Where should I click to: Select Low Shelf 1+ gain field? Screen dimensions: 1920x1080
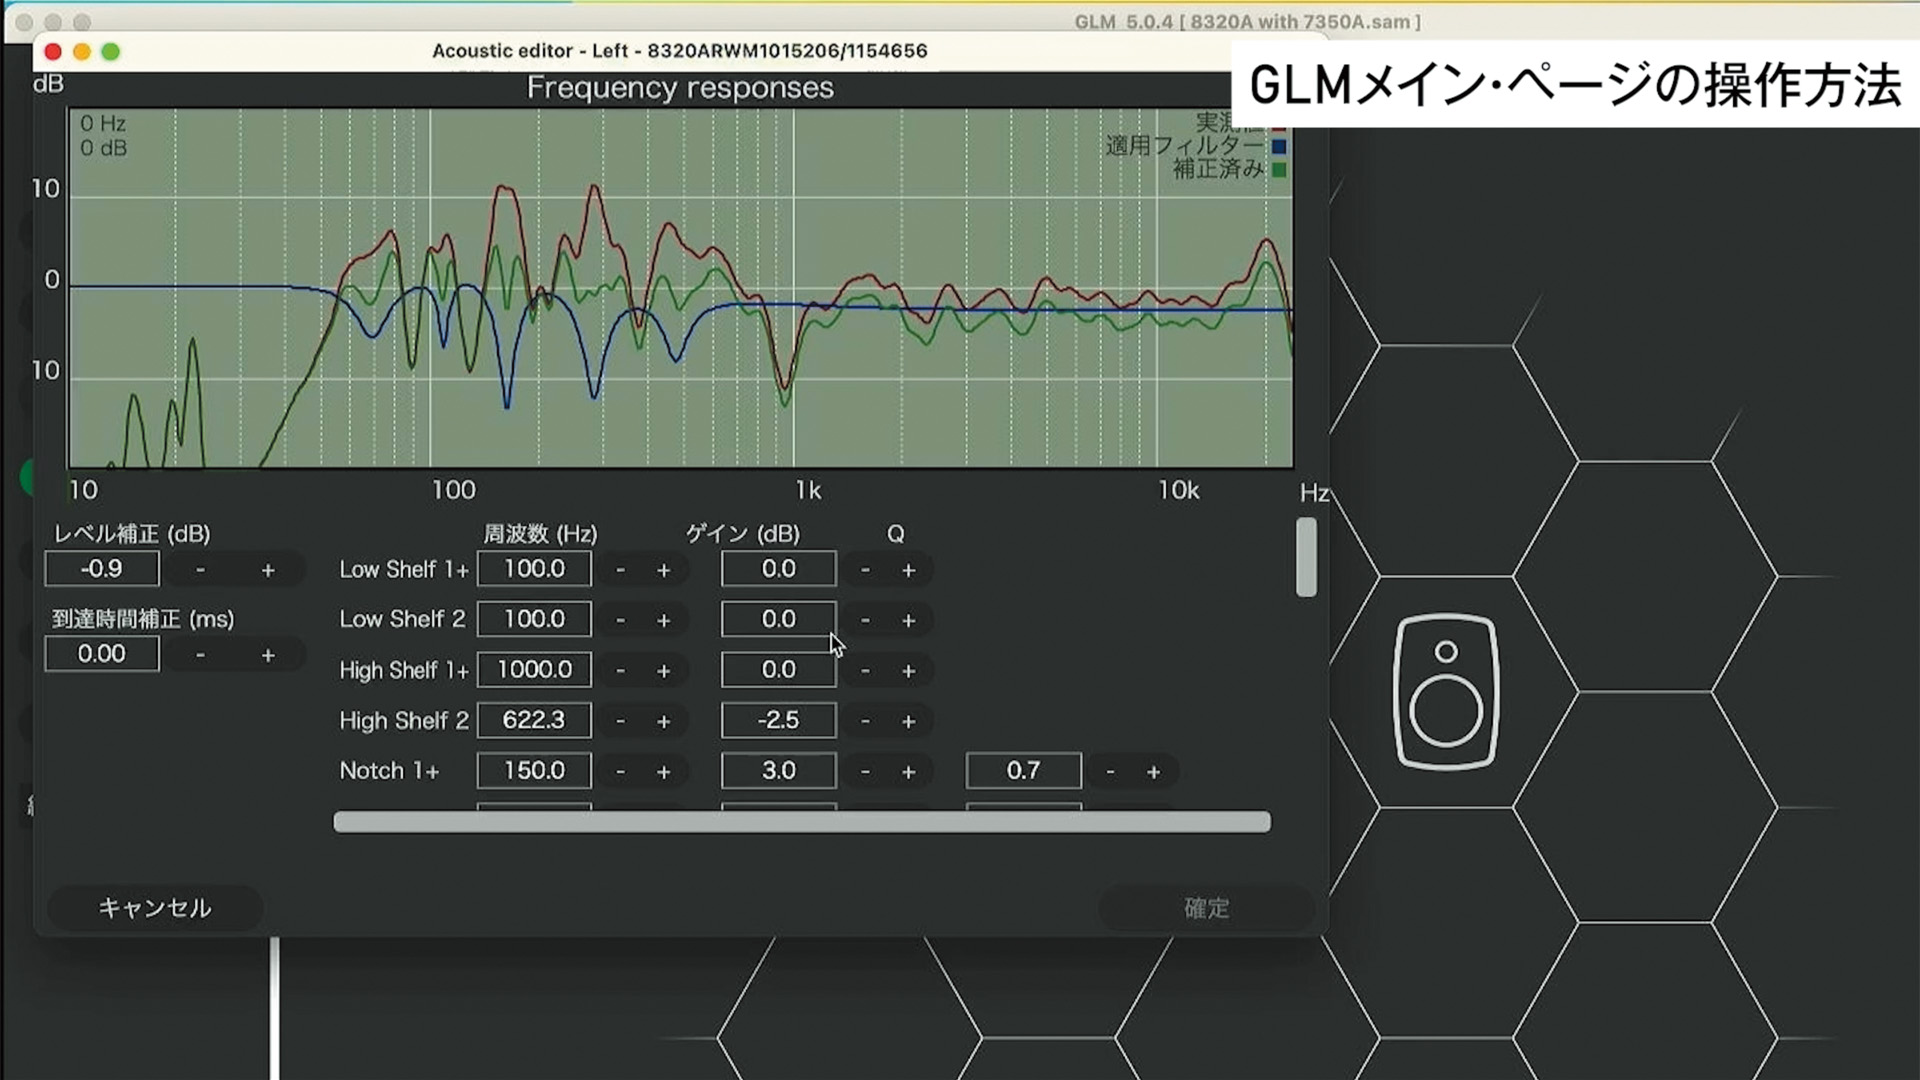pyautogui.click(x=778, y=569)
